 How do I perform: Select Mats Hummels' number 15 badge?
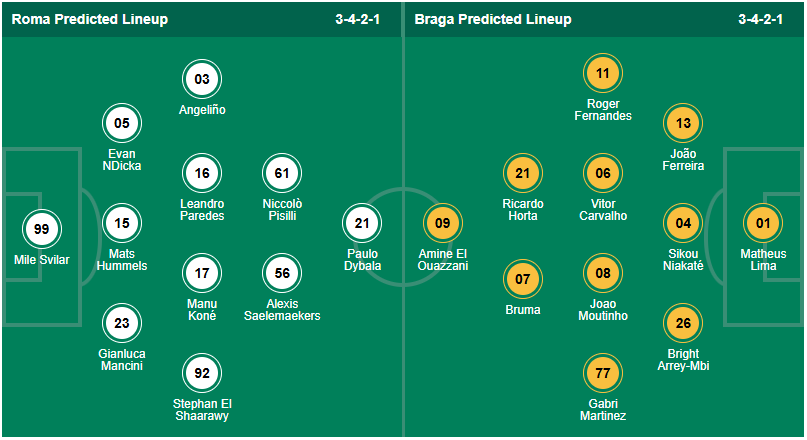point(122,223)
